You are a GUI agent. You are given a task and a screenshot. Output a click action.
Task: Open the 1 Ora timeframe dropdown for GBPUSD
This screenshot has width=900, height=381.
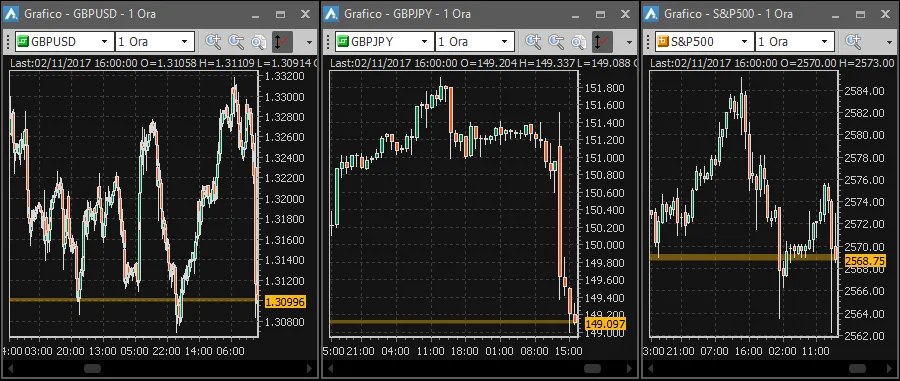155,41
